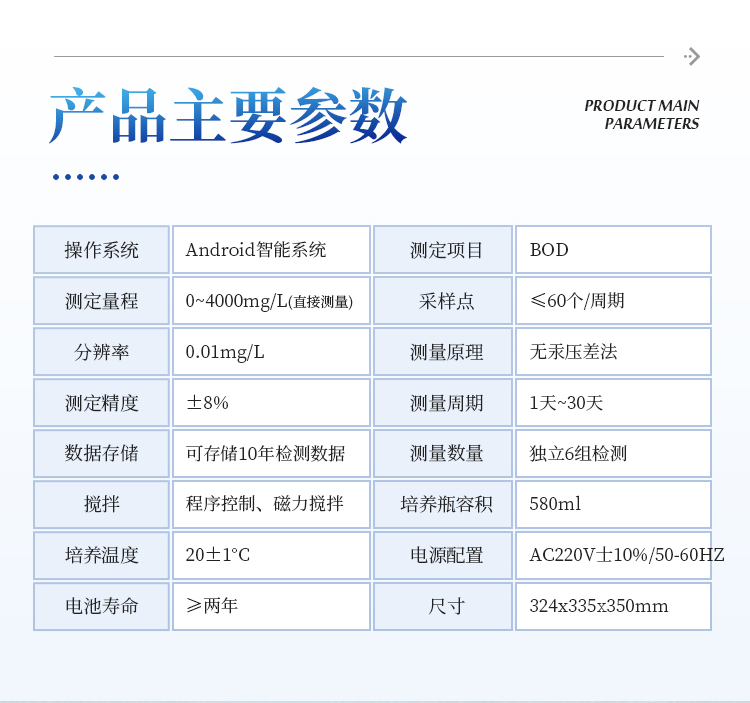
Task: Select the 培养瓶容积 label cell
Action: click(x=443, y=505)
